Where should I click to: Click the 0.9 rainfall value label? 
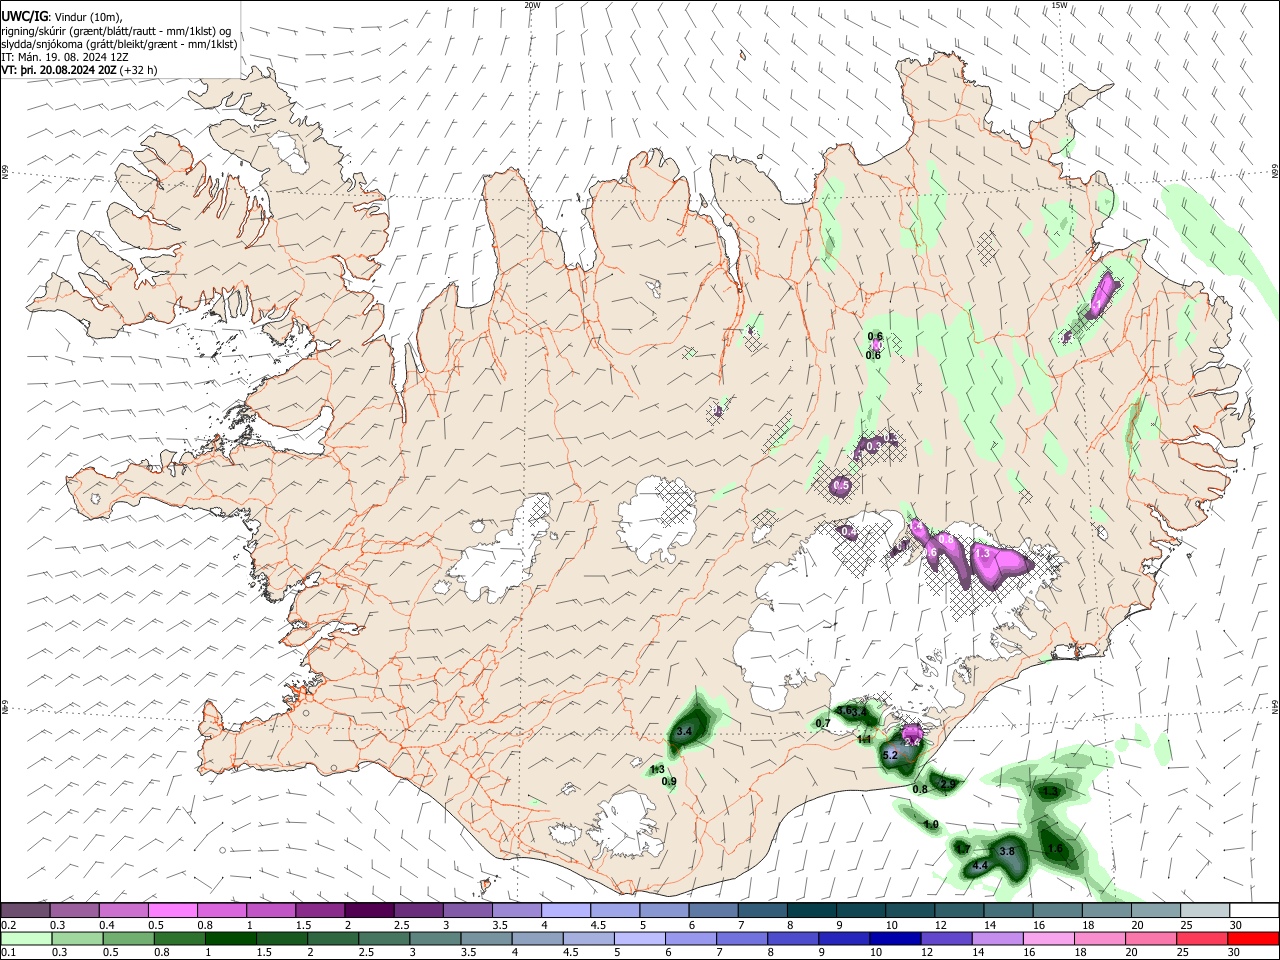pyautogui.click(x=669, y=782)
